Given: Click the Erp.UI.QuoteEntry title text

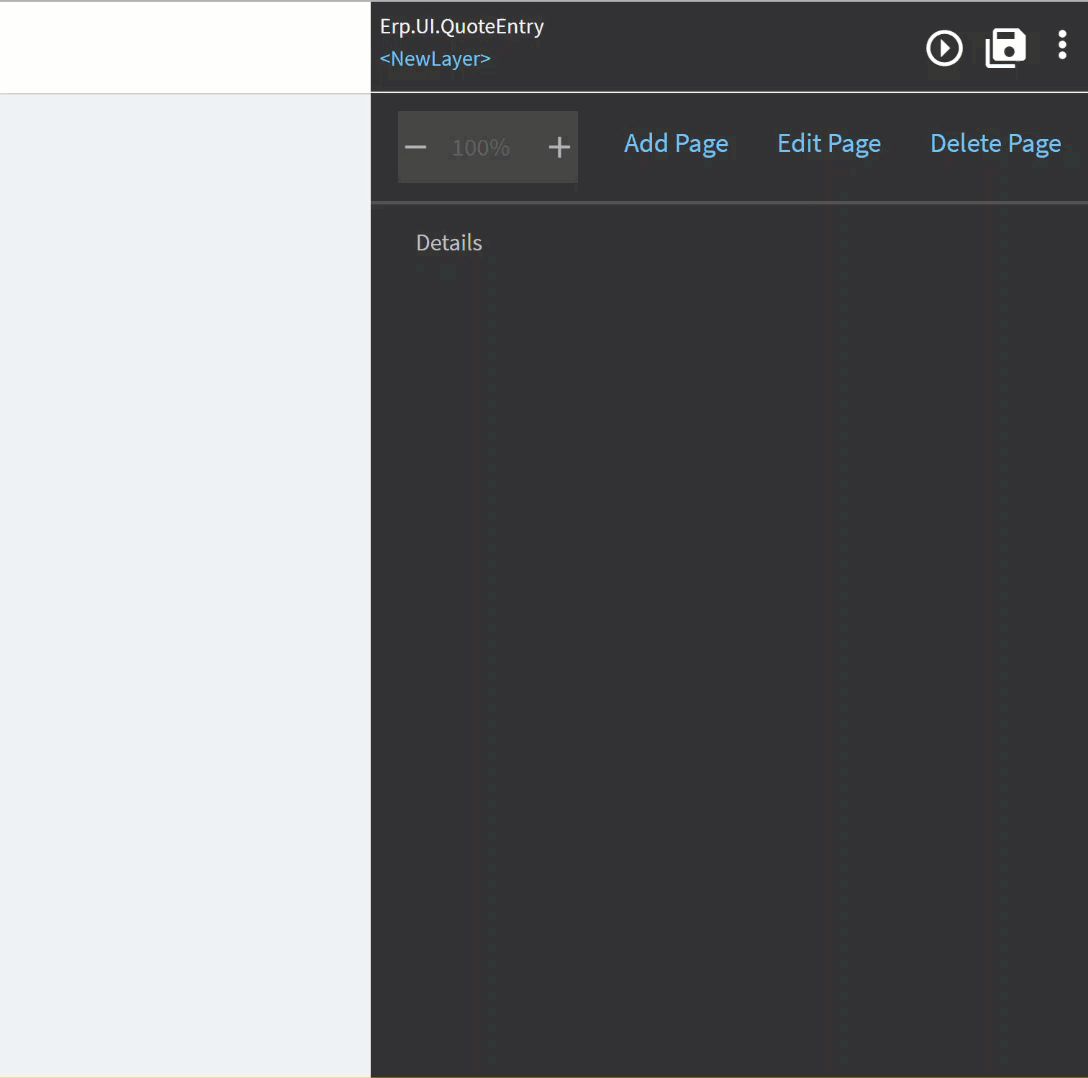Looking at the screenshot, I should [x=461, y=26].
